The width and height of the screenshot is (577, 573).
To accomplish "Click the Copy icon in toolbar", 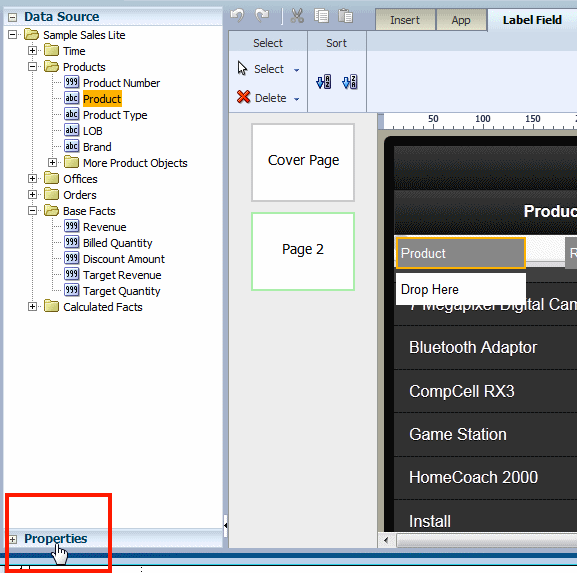I will 322,16.
